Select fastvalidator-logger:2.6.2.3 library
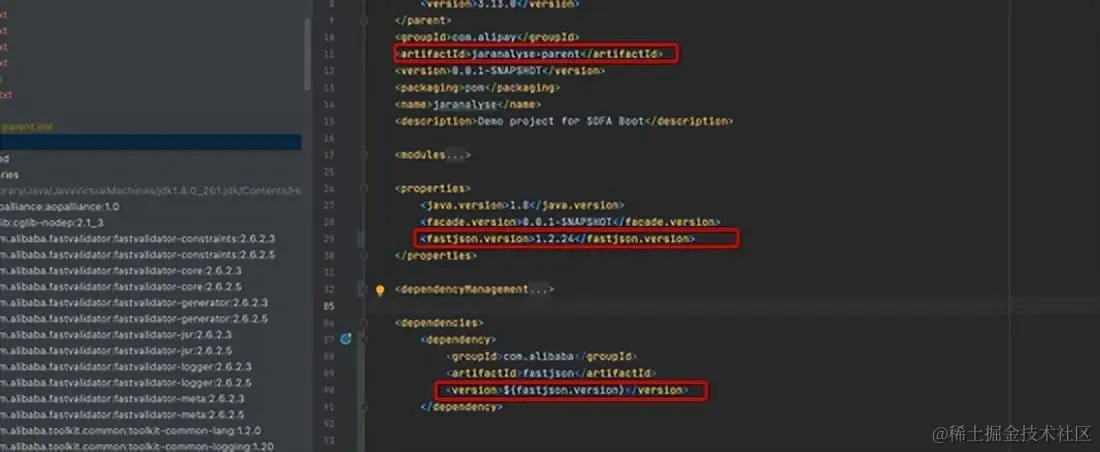Image resolution: width=1100 pixels, height=452 pixels. click(126, 366)
